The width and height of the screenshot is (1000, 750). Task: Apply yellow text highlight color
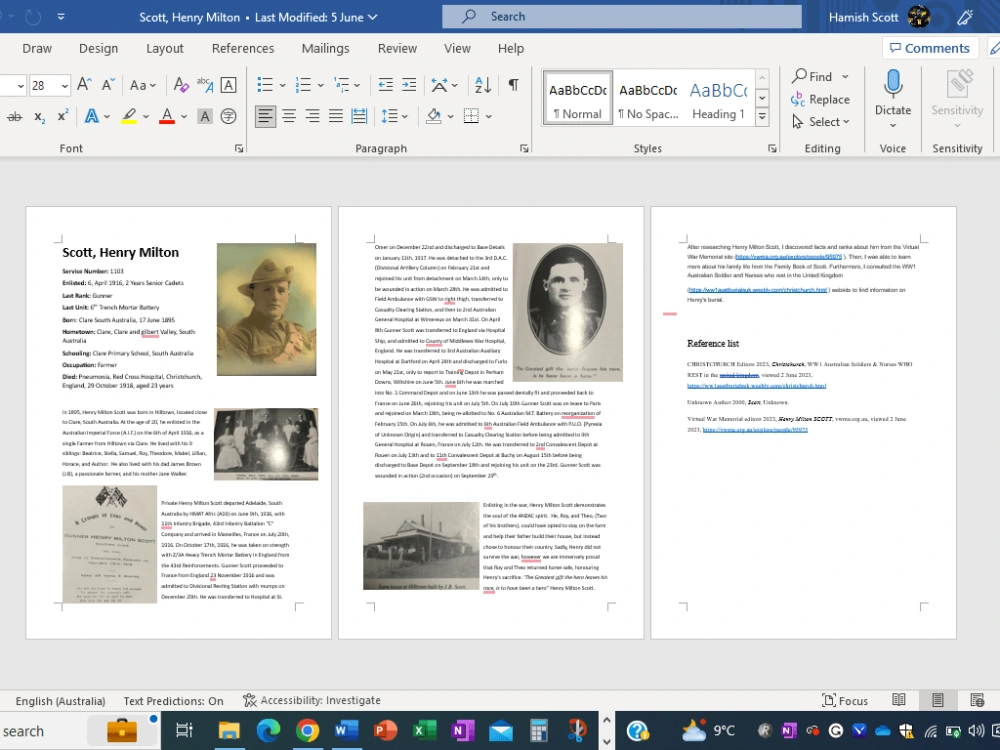coord(129,116)
